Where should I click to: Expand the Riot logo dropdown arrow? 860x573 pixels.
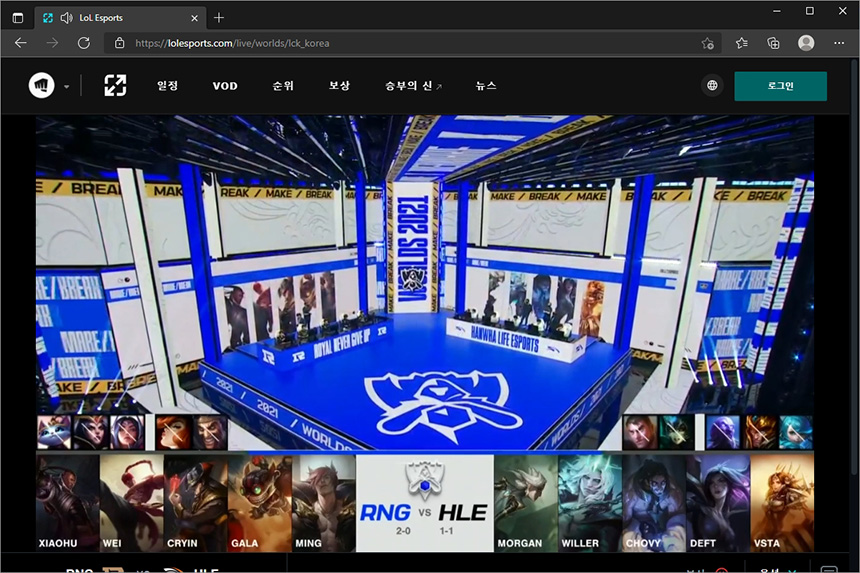pyautogui.click(x=66, y=86)
